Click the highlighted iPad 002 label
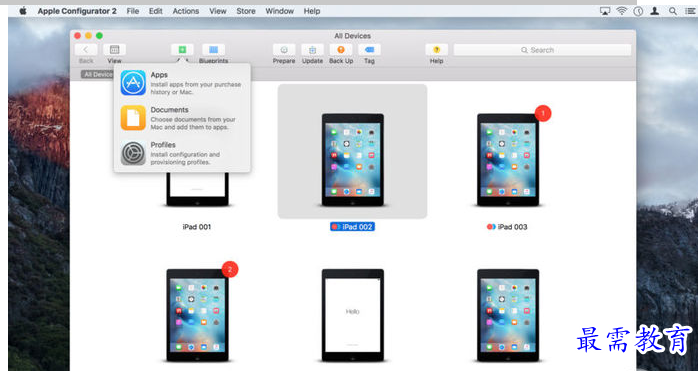Viewport: 698px width, 371px height. point(353,227)
